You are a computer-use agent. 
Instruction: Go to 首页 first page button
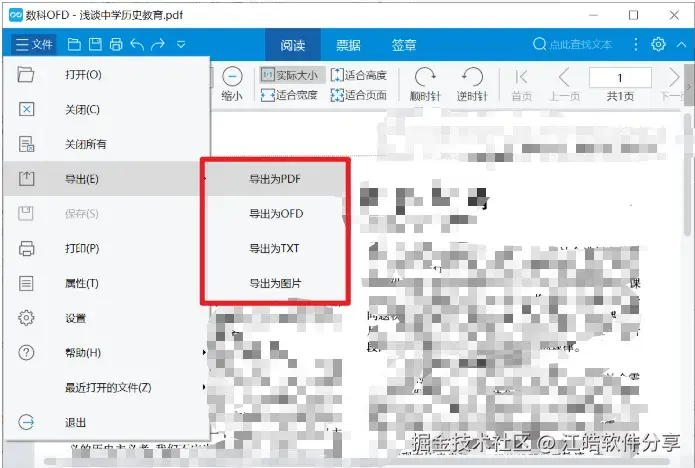(521, 85)
